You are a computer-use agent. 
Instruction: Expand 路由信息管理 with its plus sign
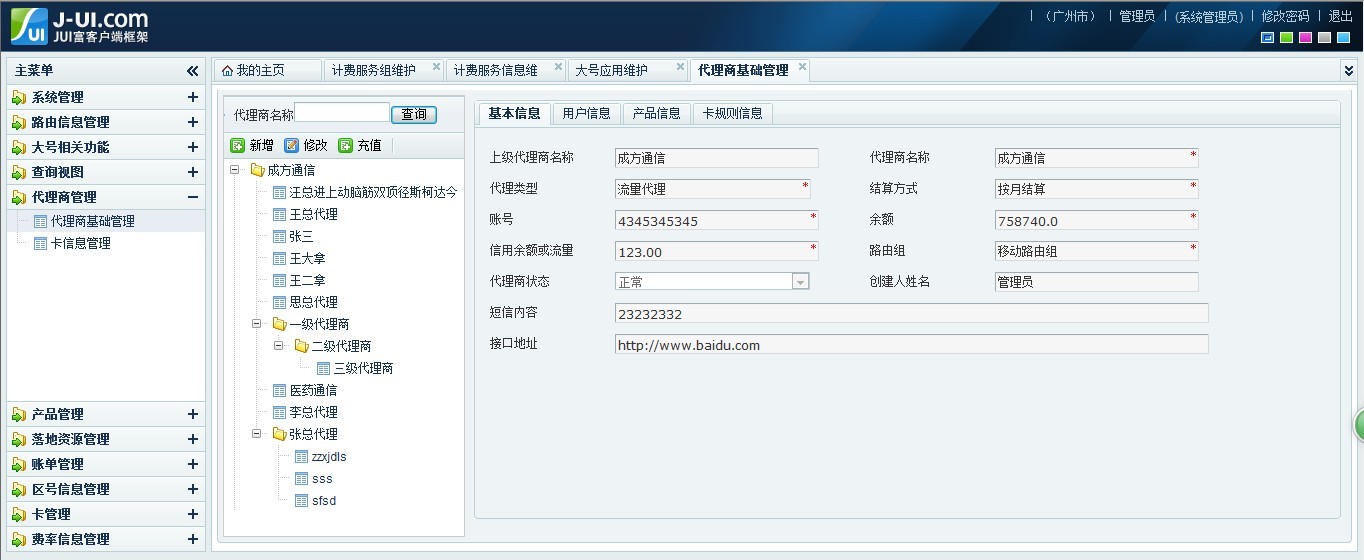click(x=193, y=122)
